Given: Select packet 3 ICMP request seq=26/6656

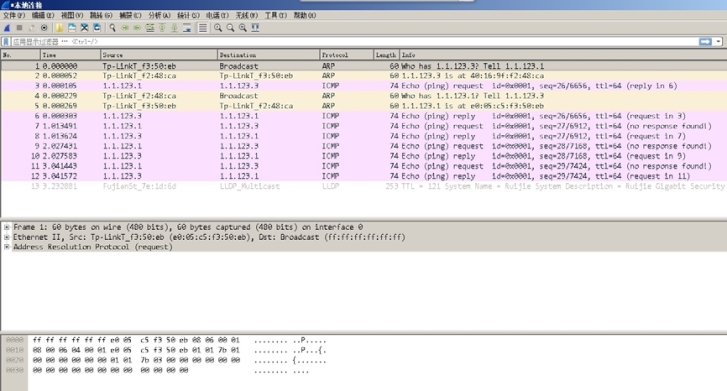Looking at the screenshot, I should [x=364, y=86].
